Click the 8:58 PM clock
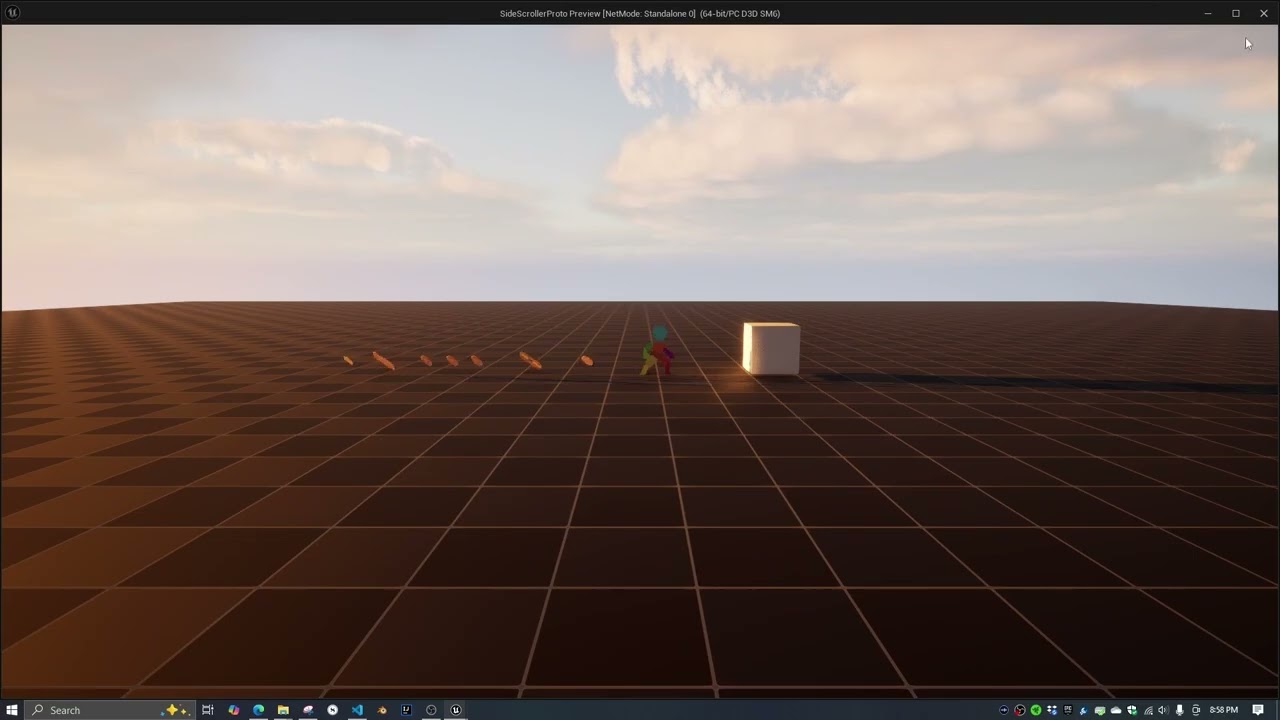Screen dimensions: 1280x720 coord(1224,710)
